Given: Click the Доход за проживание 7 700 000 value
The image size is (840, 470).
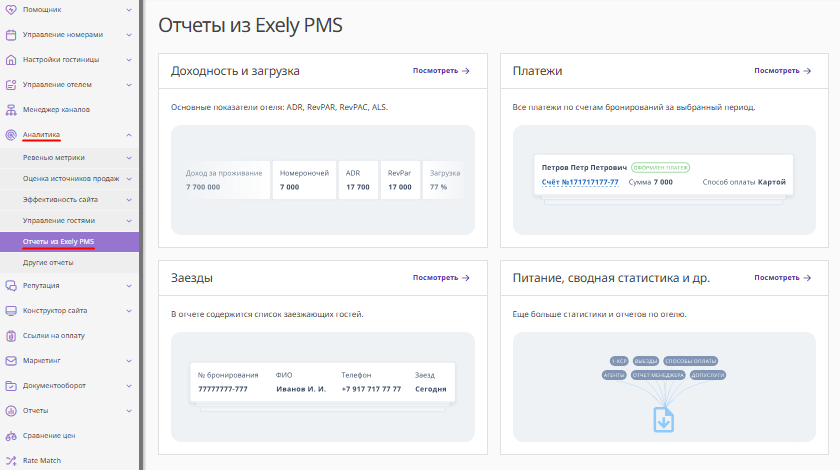Looking at the screenshot, I should [x=203, y=187].
